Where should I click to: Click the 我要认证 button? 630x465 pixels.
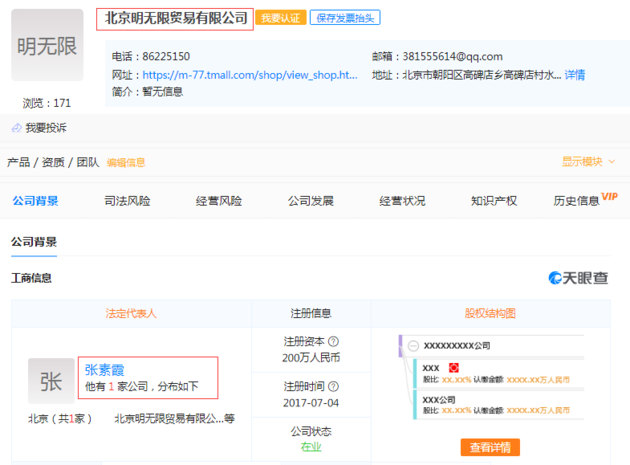click(280, 18)
